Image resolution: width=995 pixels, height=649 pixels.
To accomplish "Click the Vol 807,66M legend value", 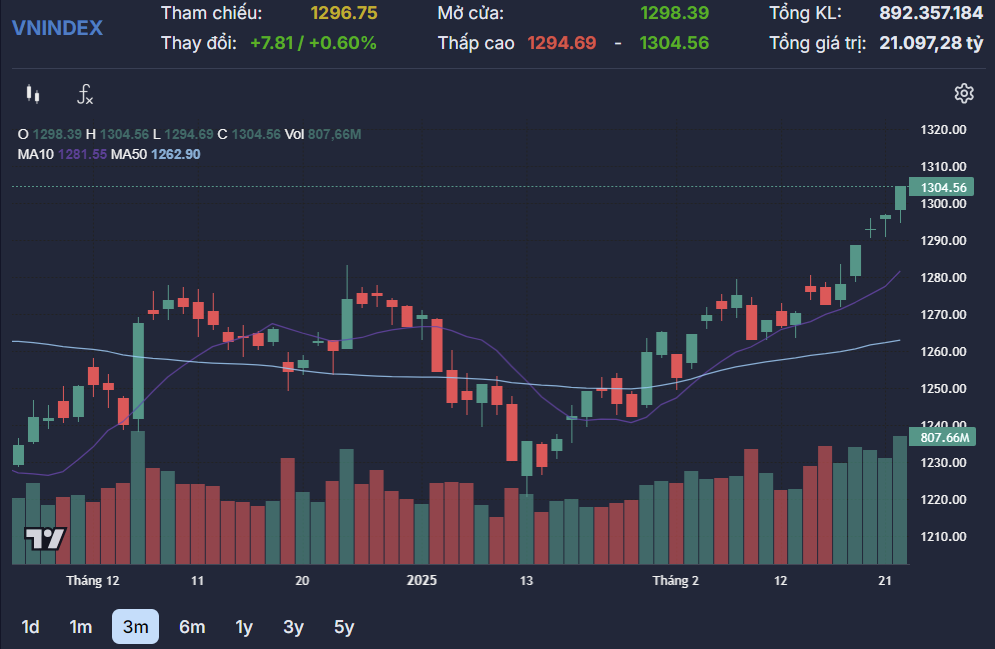I will point(322,134).
